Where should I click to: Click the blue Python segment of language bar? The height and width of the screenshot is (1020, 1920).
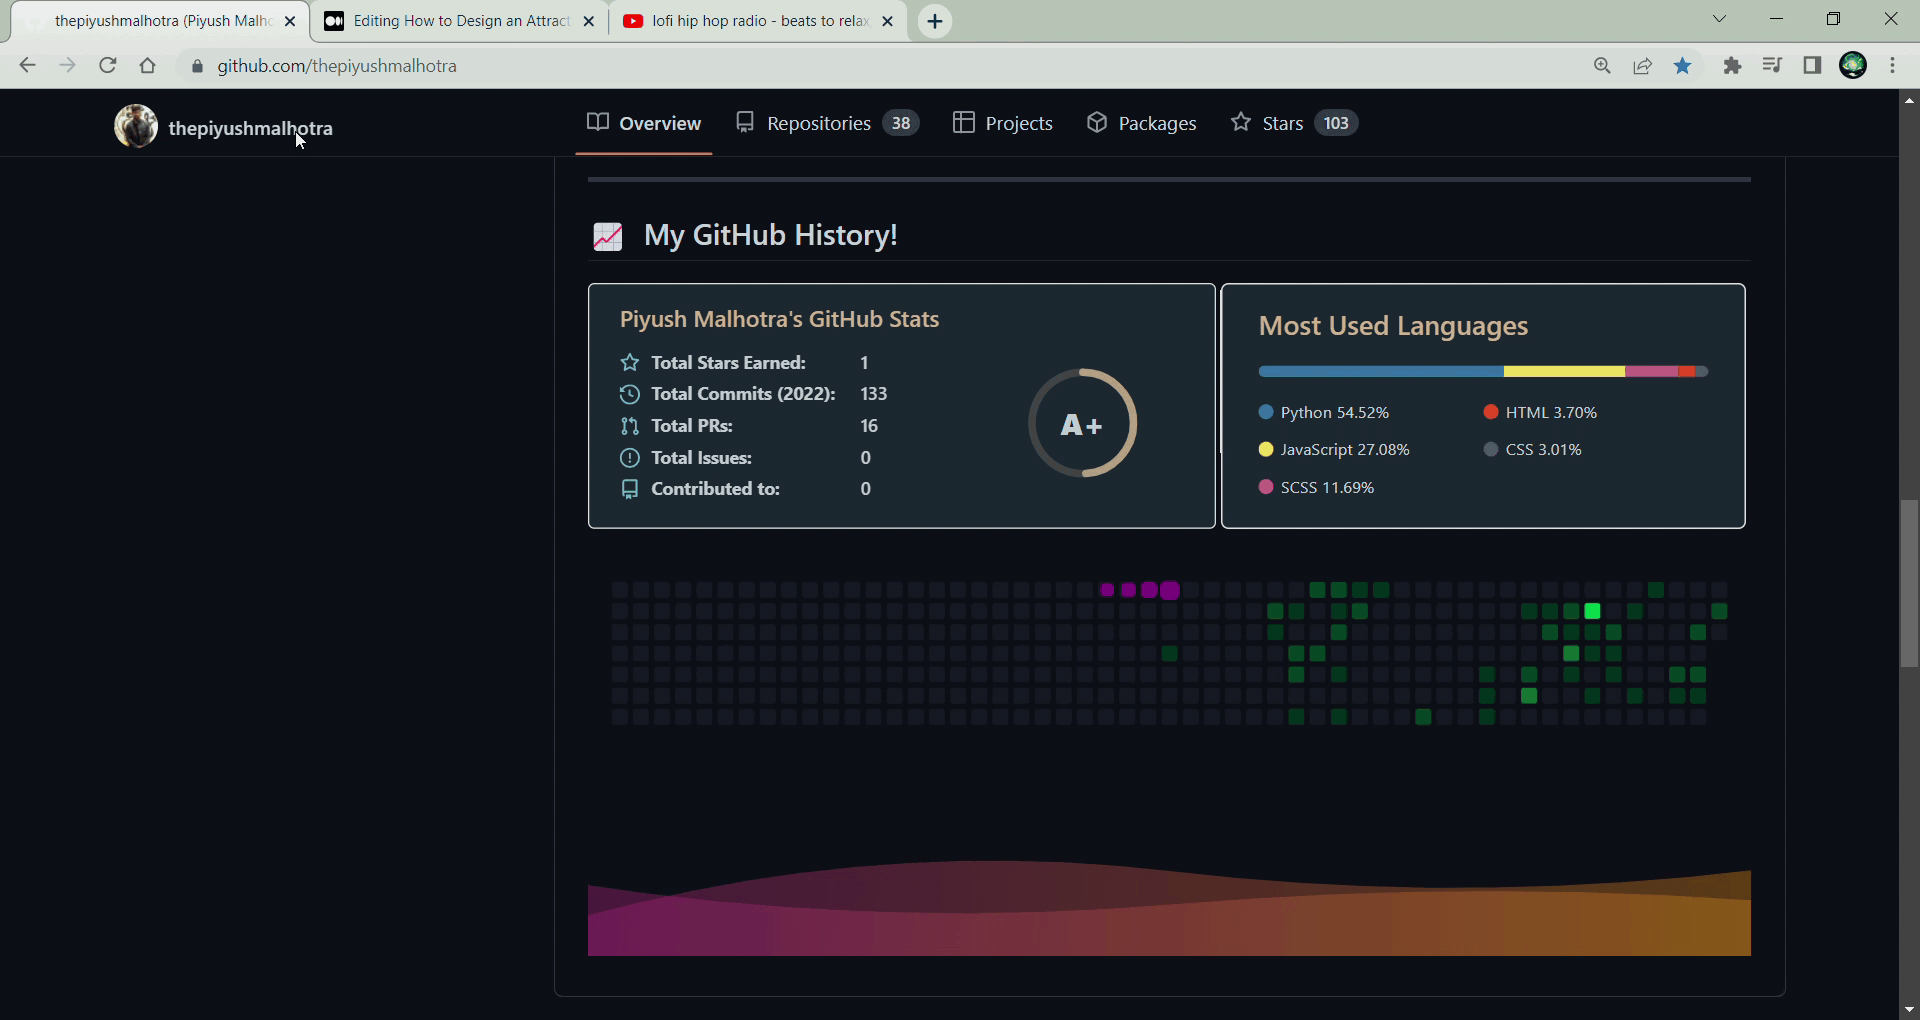point(1381,371)
